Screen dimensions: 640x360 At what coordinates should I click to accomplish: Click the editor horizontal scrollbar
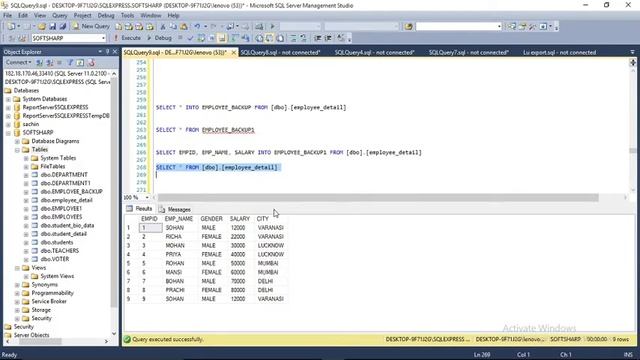378,198
